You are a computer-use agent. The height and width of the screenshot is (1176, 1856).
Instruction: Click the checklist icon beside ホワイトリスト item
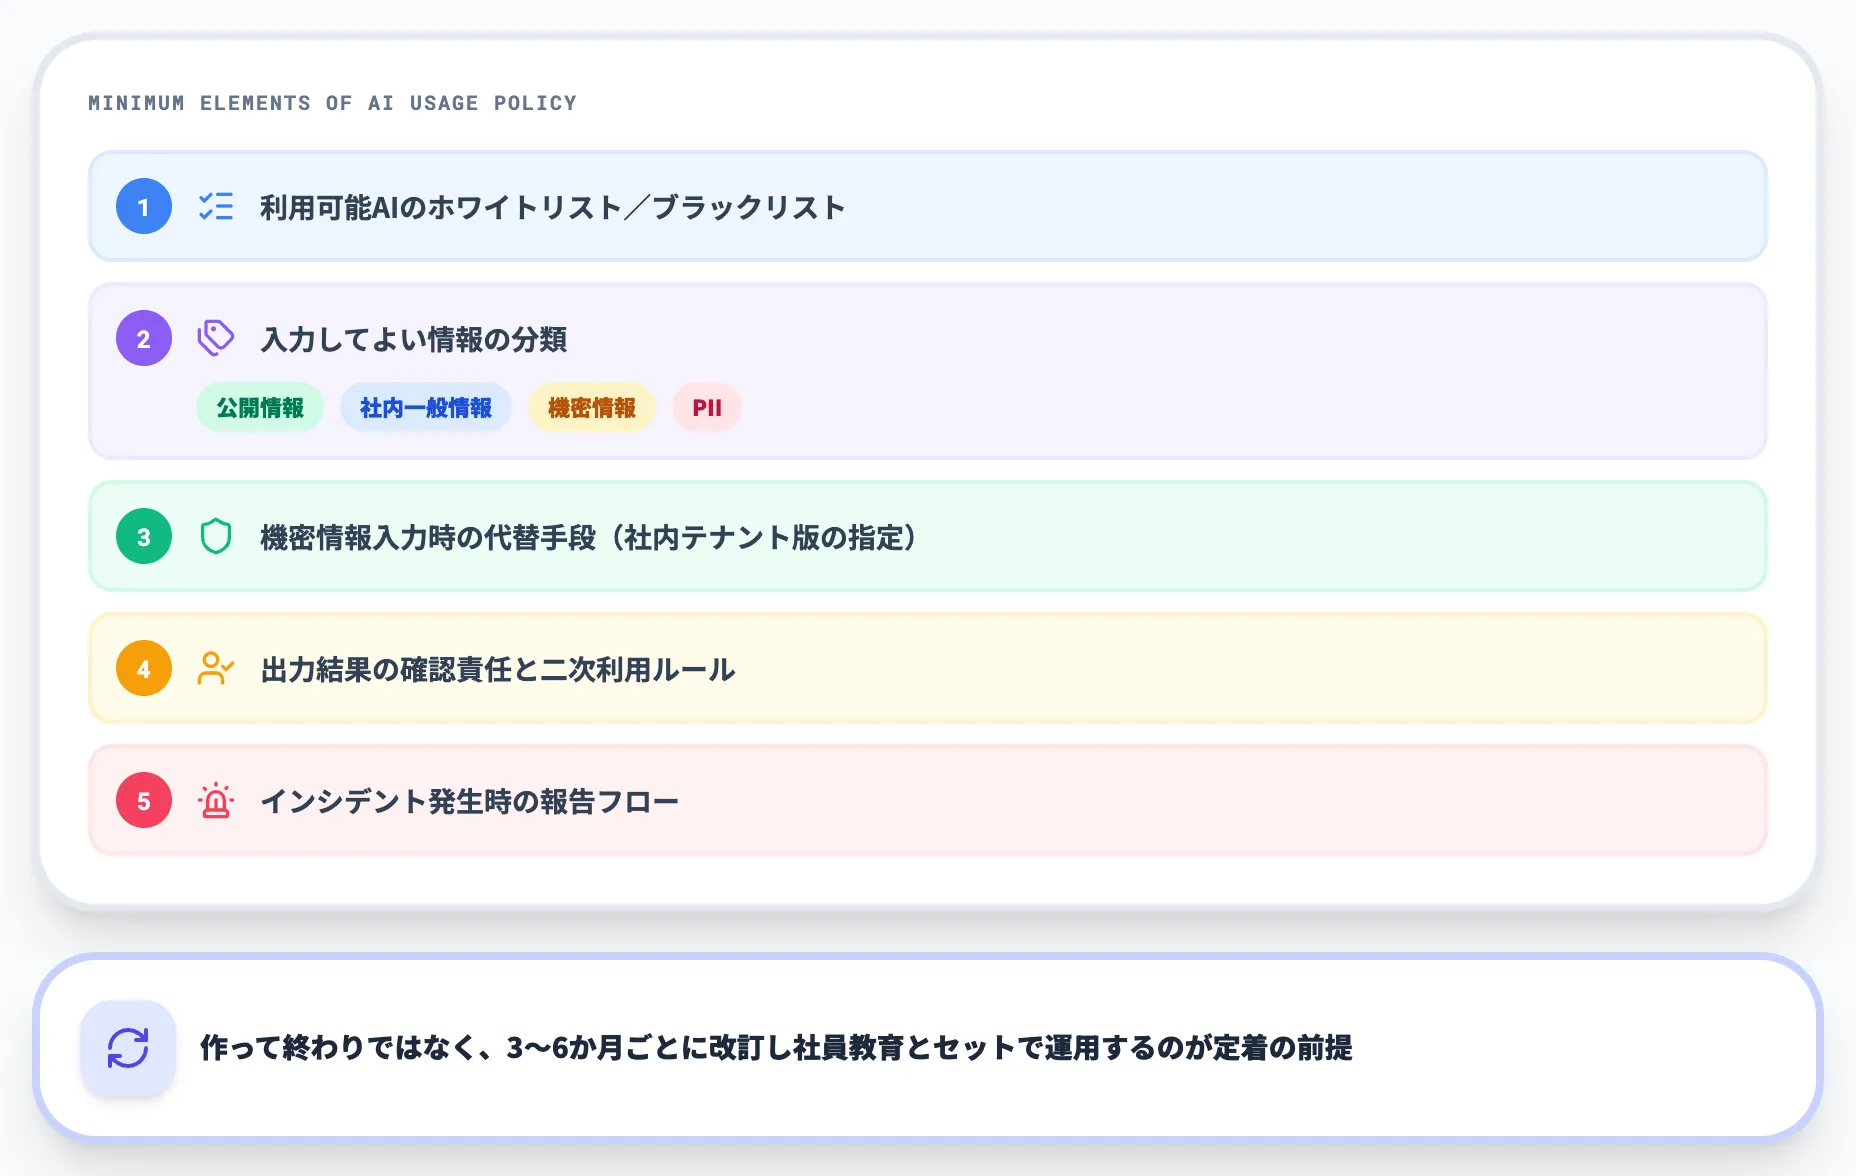click(216, 206)
